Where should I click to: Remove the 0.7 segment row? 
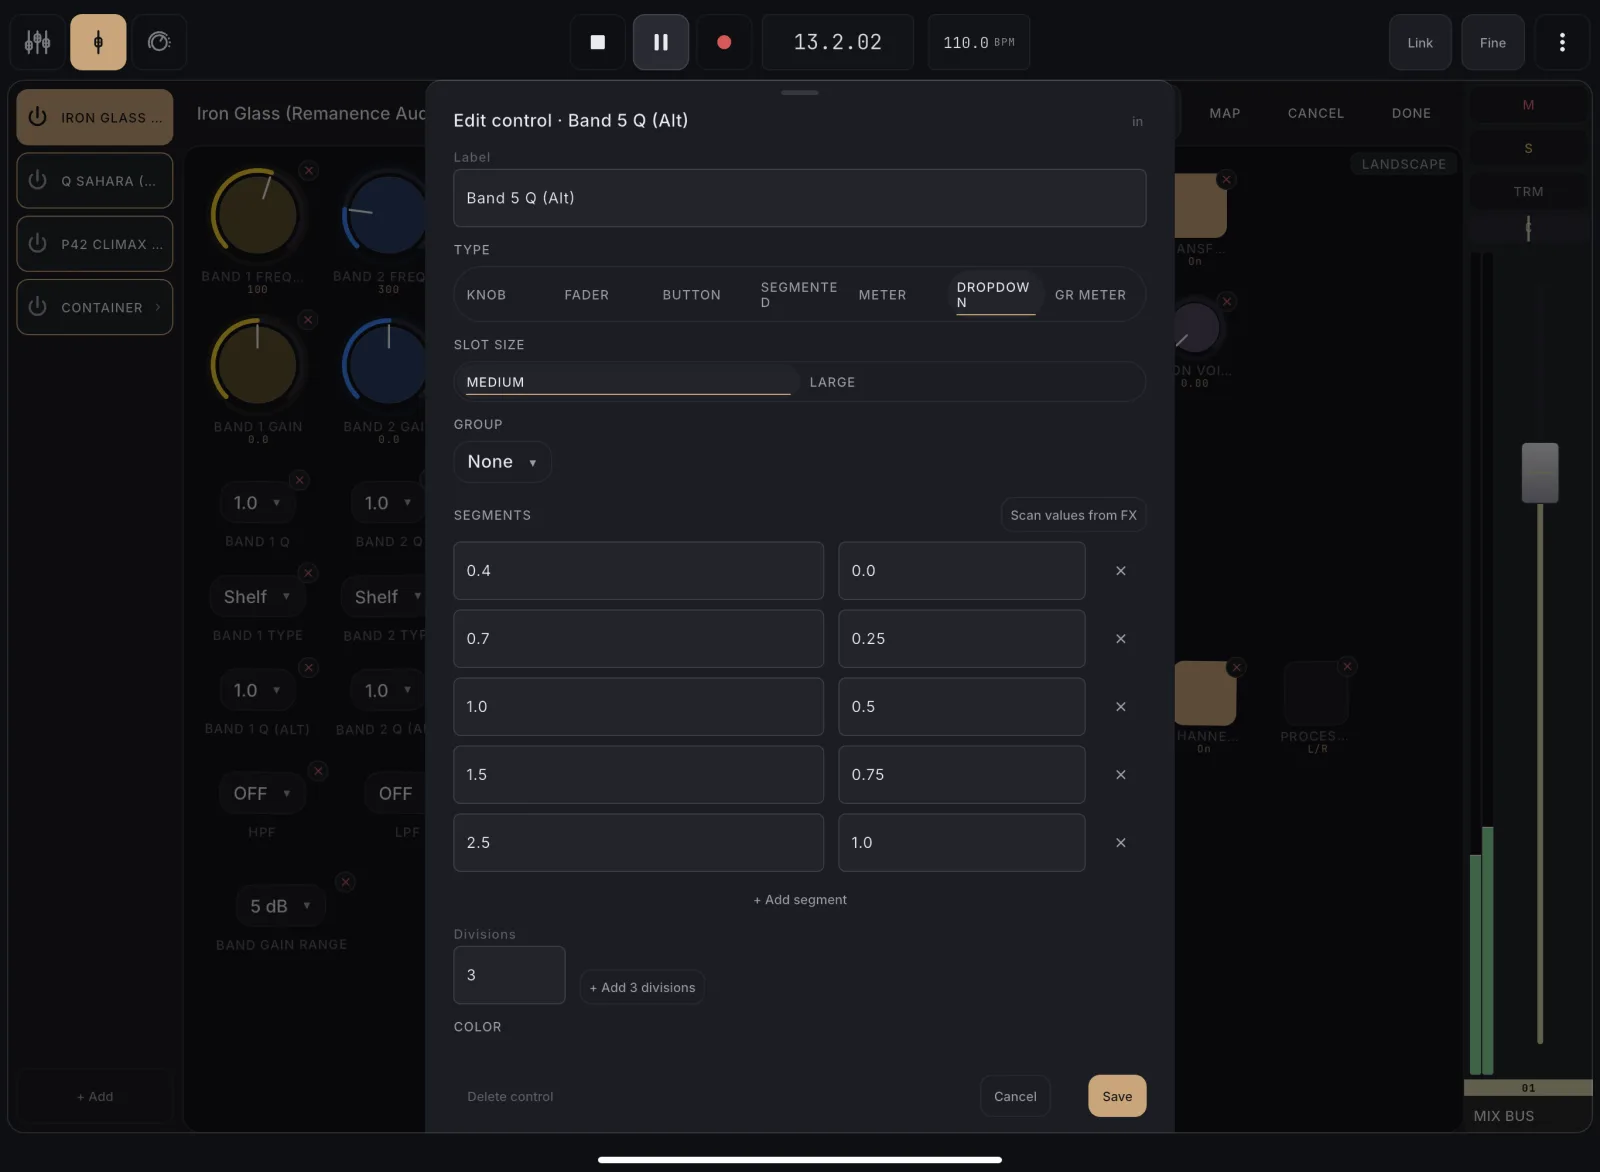[x=1121, y=639]
